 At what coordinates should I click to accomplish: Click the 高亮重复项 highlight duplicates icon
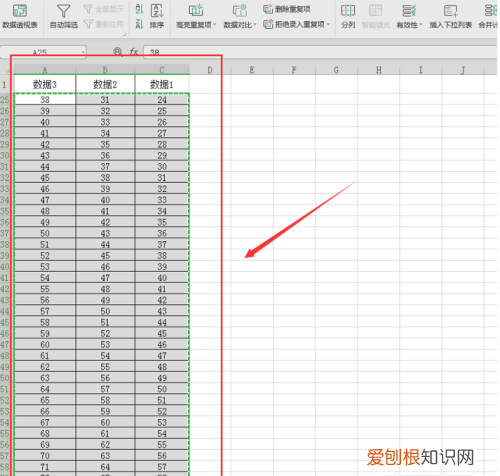click(x=196, y=11)
